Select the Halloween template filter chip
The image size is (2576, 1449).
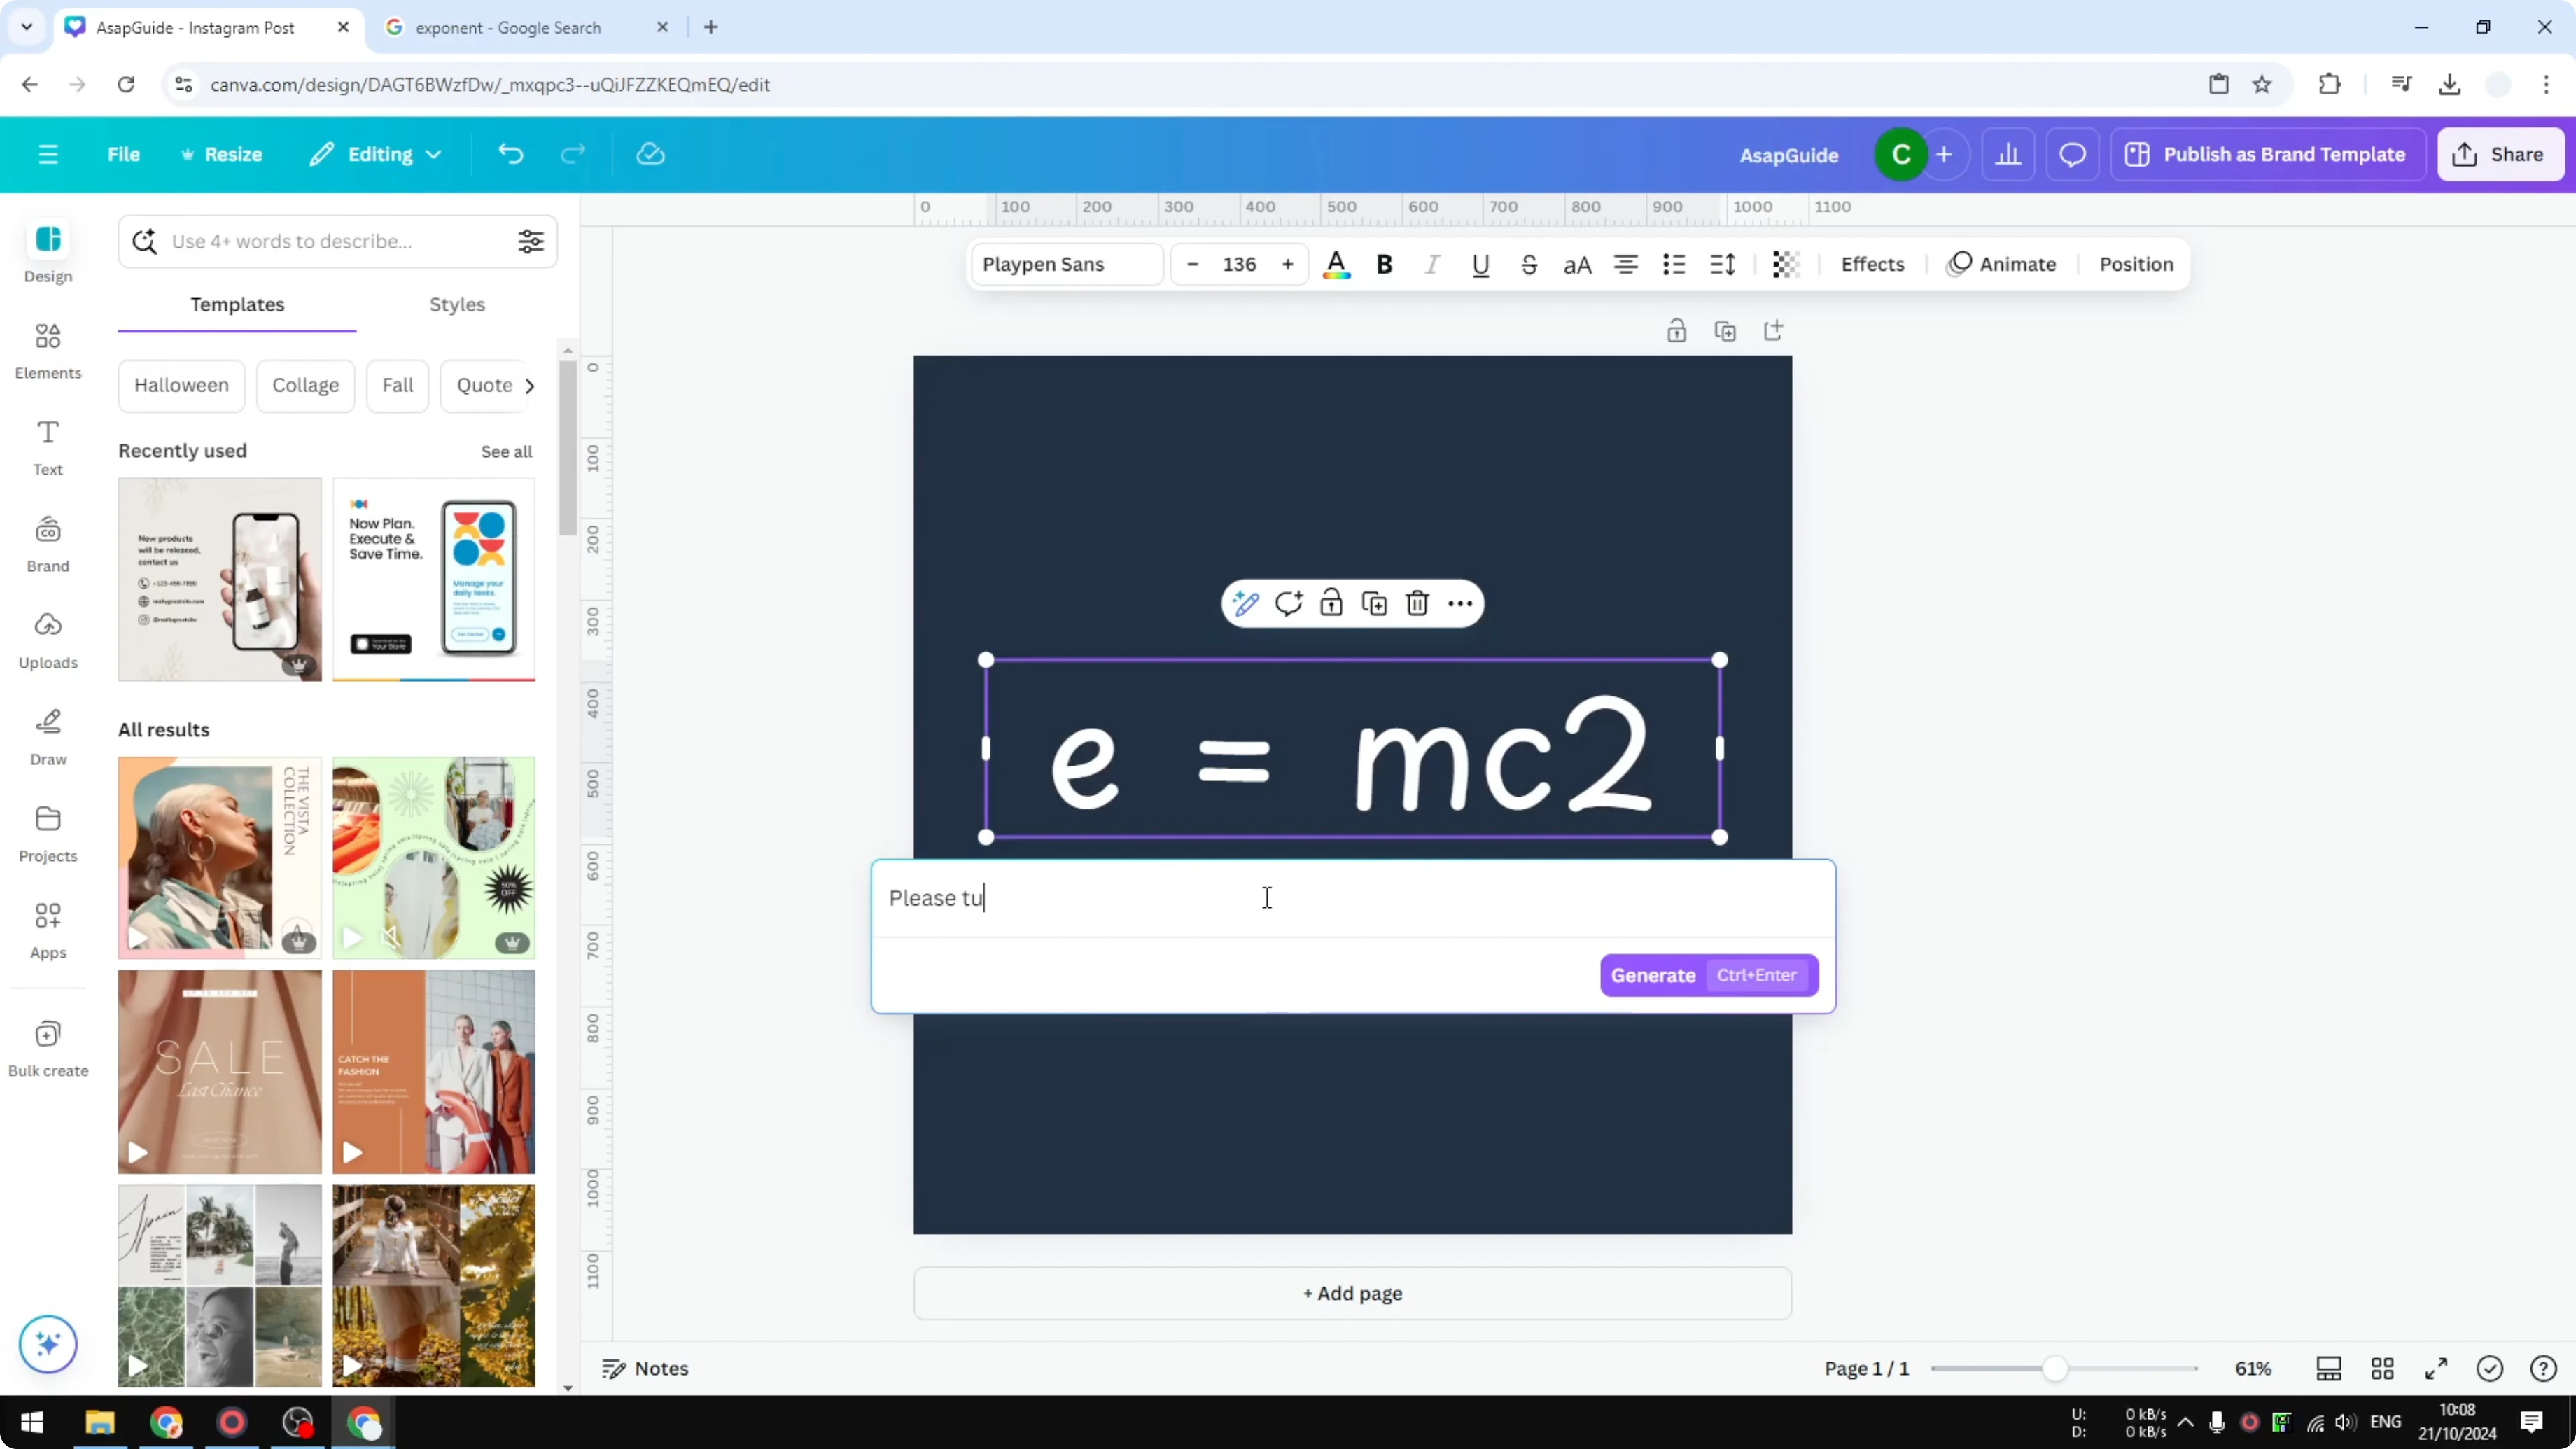point(181,385)
